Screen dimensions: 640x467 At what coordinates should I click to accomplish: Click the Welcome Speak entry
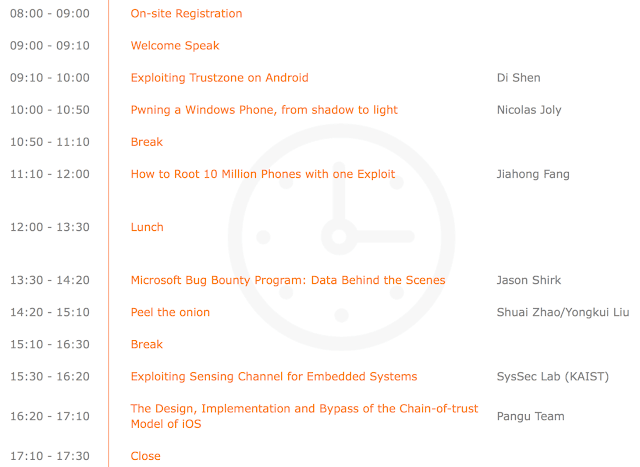[175, 46]
